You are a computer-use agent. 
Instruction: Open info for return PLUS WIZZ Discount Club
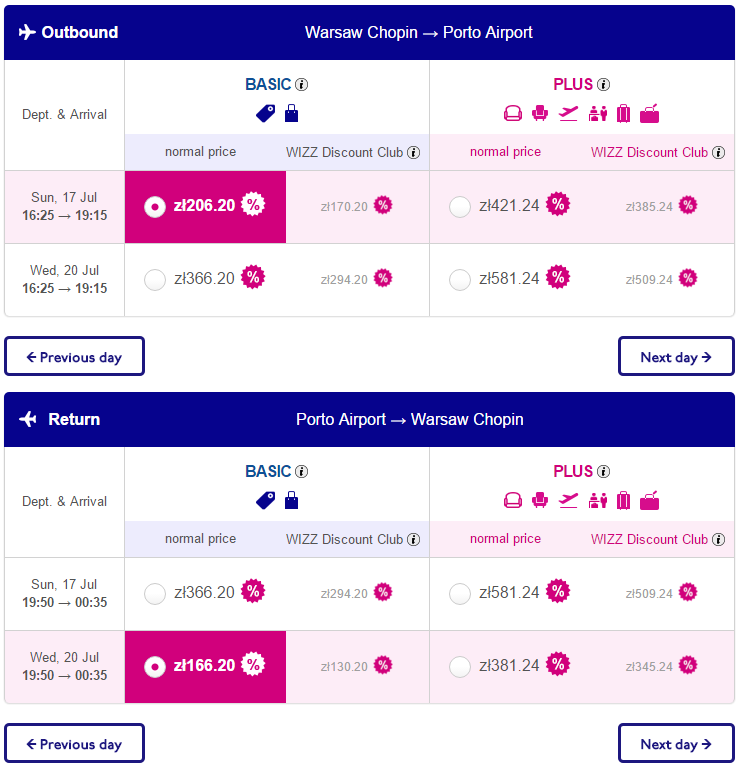(x=718, y=540)
